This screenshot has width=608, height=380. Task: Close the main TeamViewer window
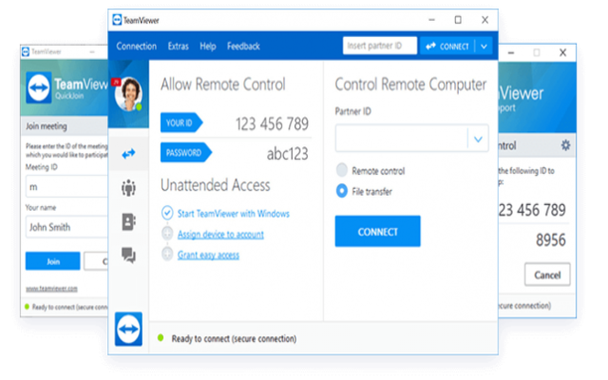click(485, 20)
